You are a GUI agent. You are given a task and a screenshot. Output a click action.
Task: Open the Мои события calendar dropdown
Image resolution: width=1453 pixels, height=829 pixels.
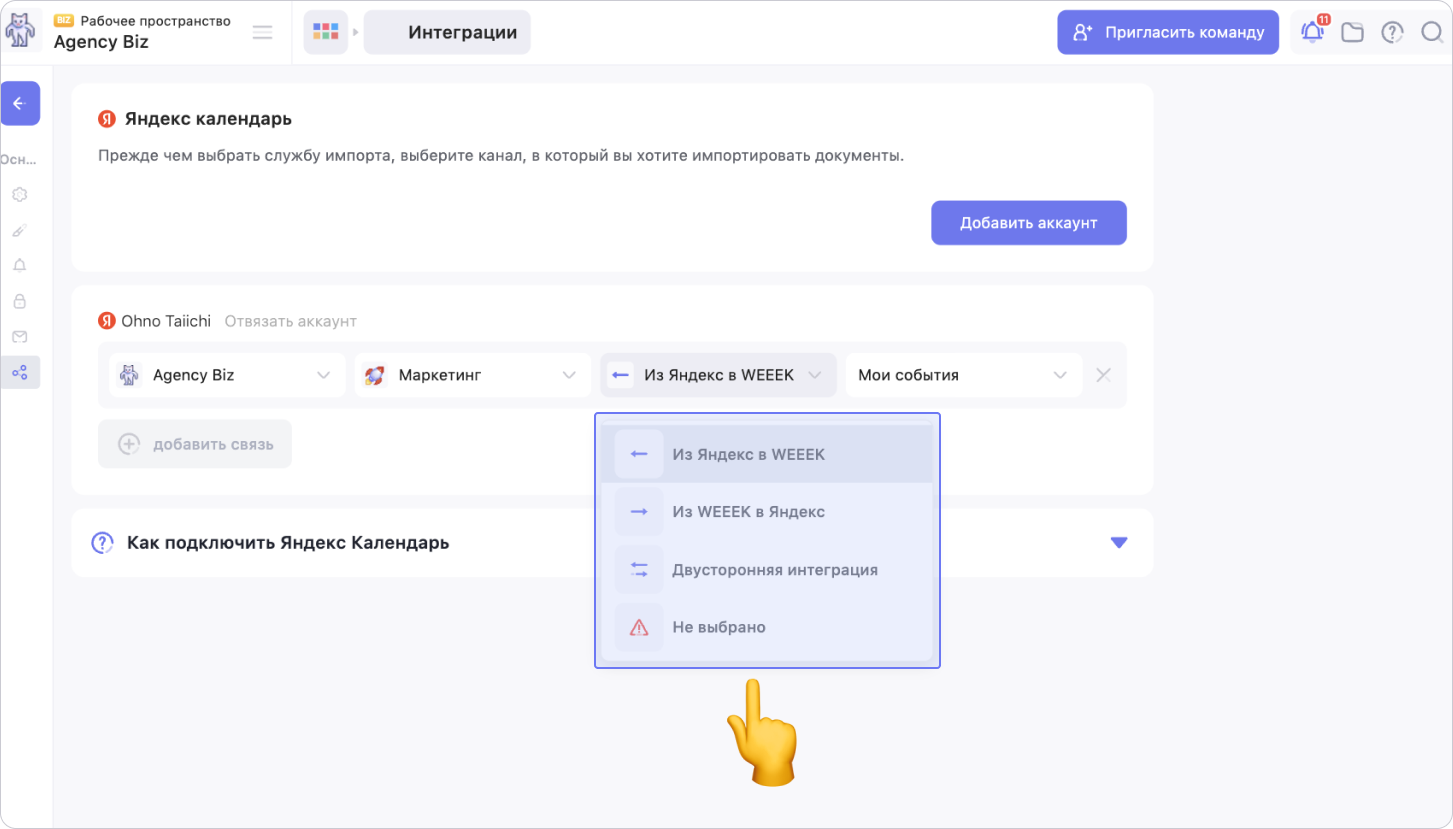pyautogui.click(x=963, y=375)
